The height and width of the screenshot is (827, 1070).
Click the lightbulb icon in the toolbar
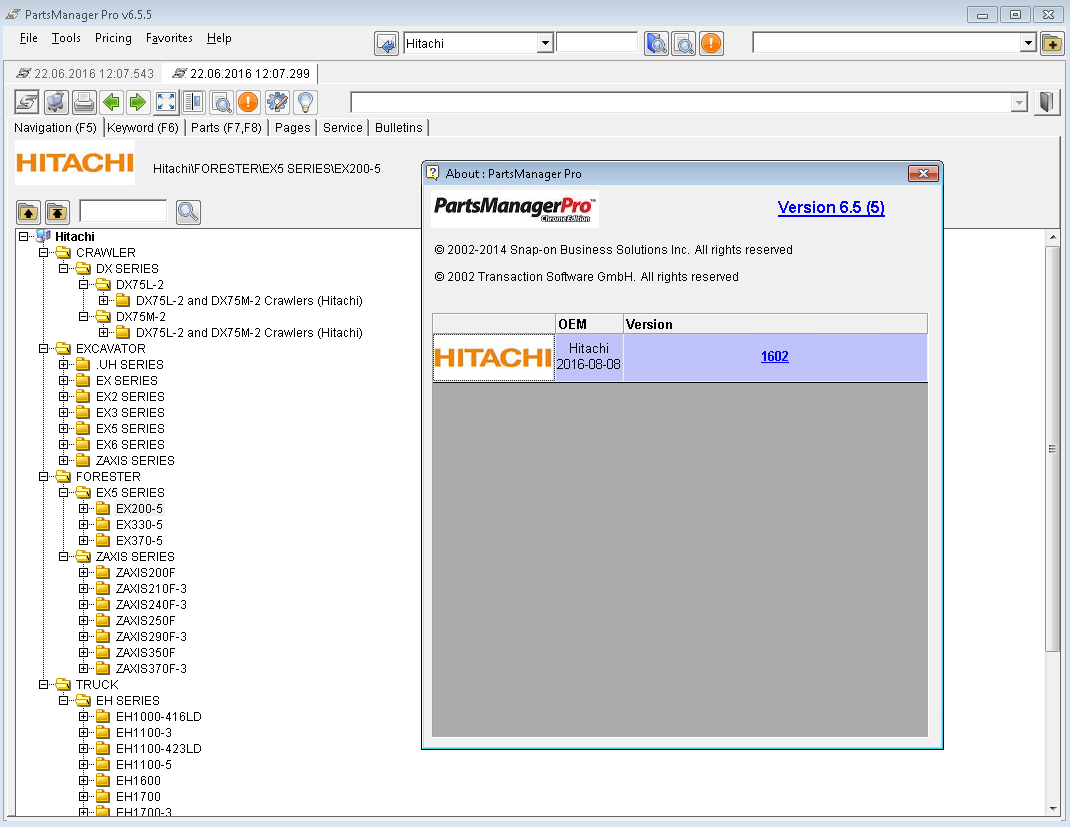point(305,102)
